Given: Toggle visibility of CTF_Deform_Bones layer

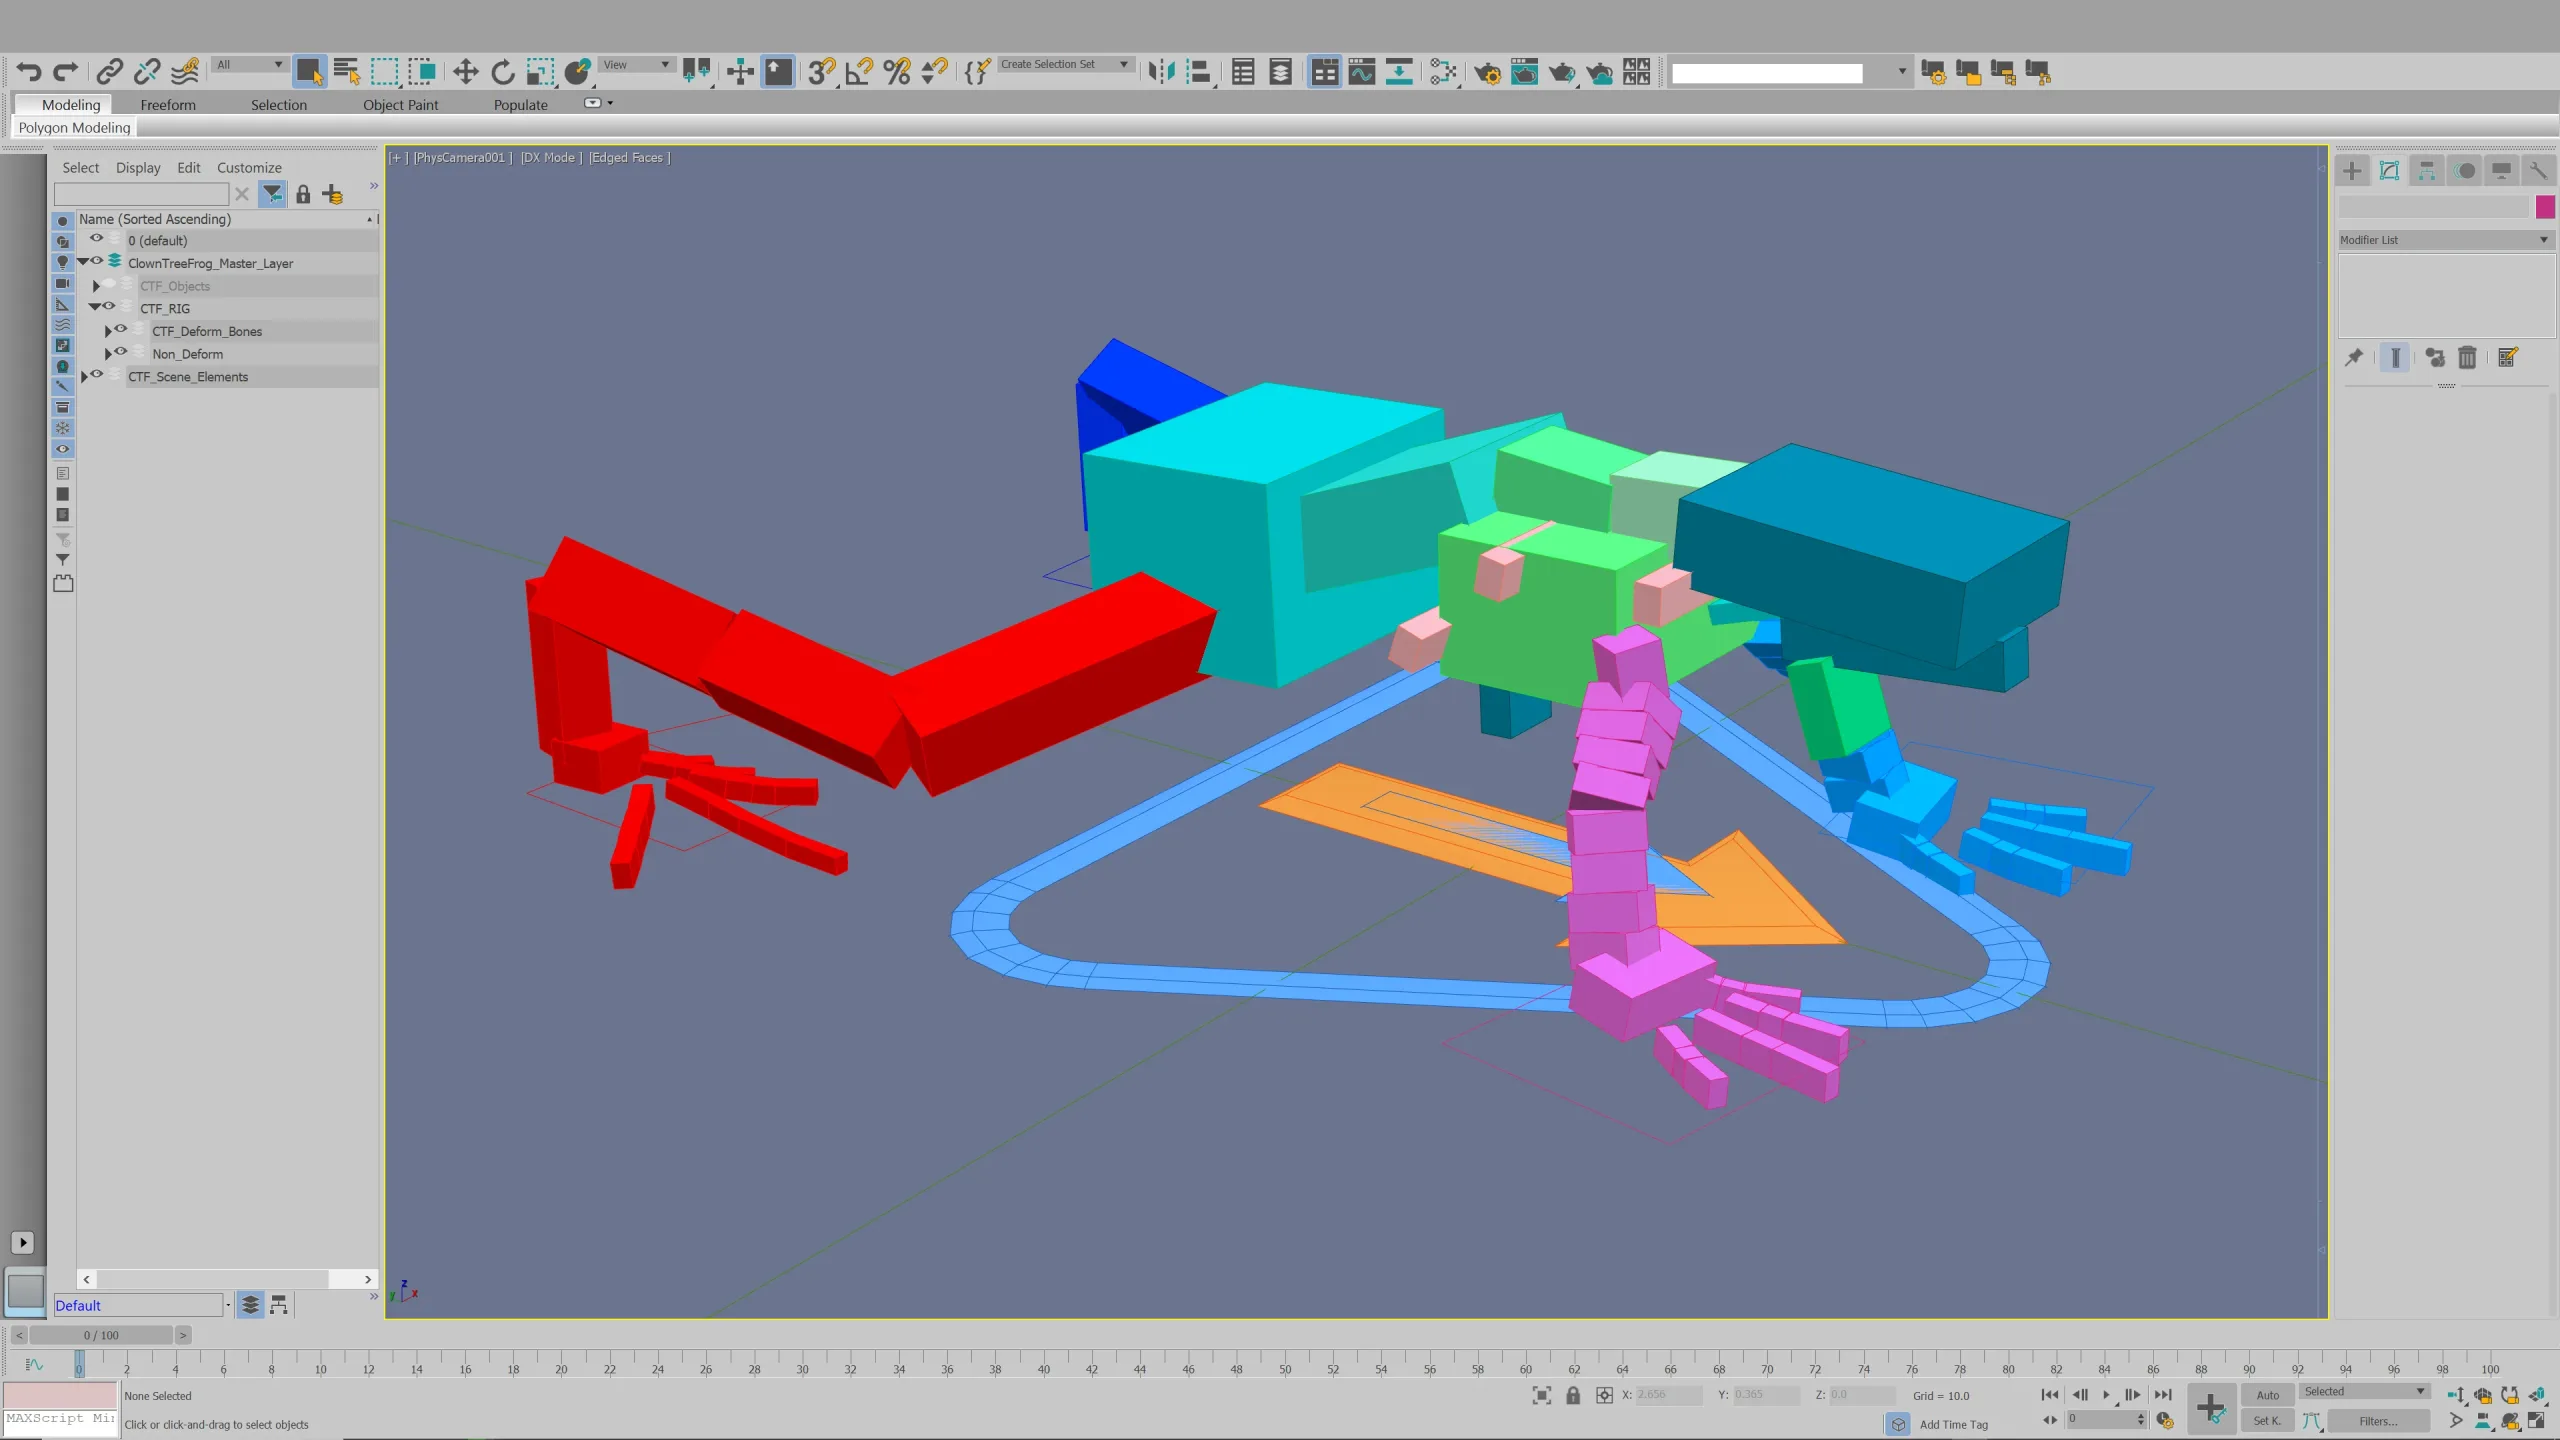Looking at the screenshot, I should click(x=121, y=329).
